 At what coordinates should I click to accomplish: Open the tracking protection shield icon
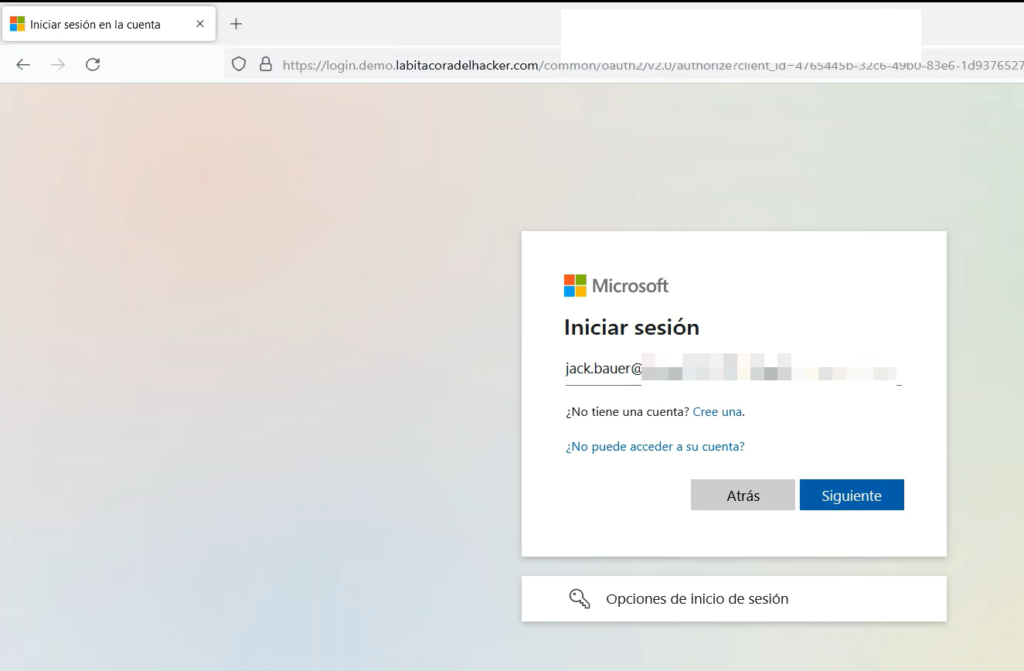(239, 64)
